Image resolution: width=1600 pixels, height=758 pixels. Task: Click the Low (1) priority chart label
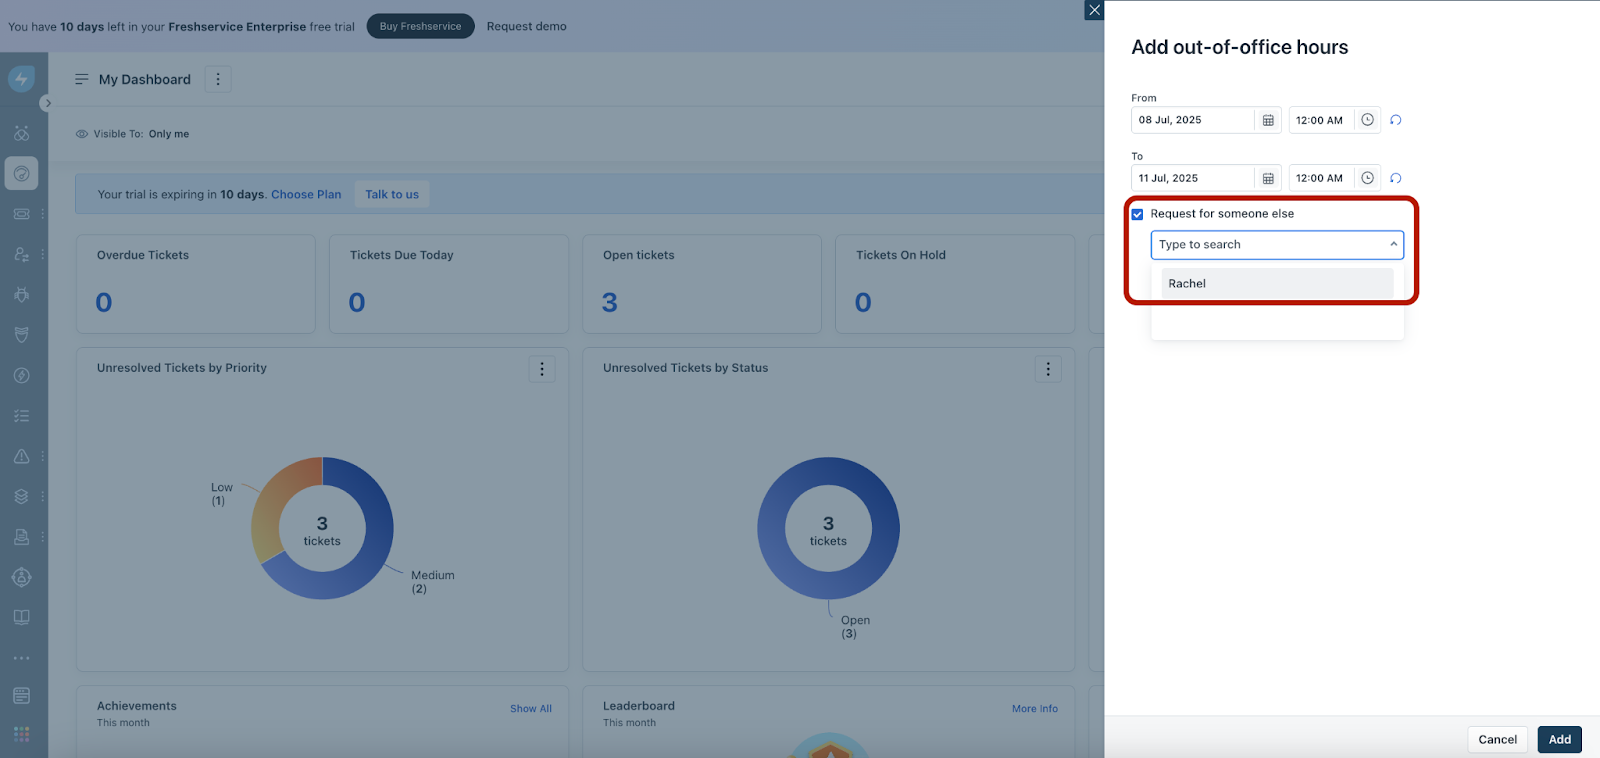[x=221, y=494]
